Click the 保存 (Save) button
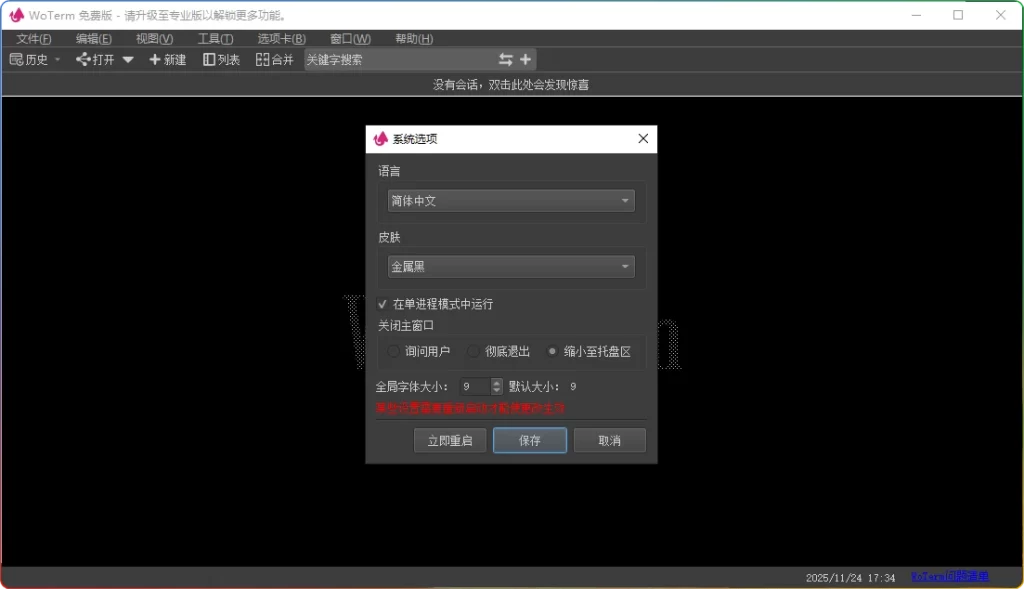The width and height of the screenshot is (1024, 589). click(x=529, y=440)
